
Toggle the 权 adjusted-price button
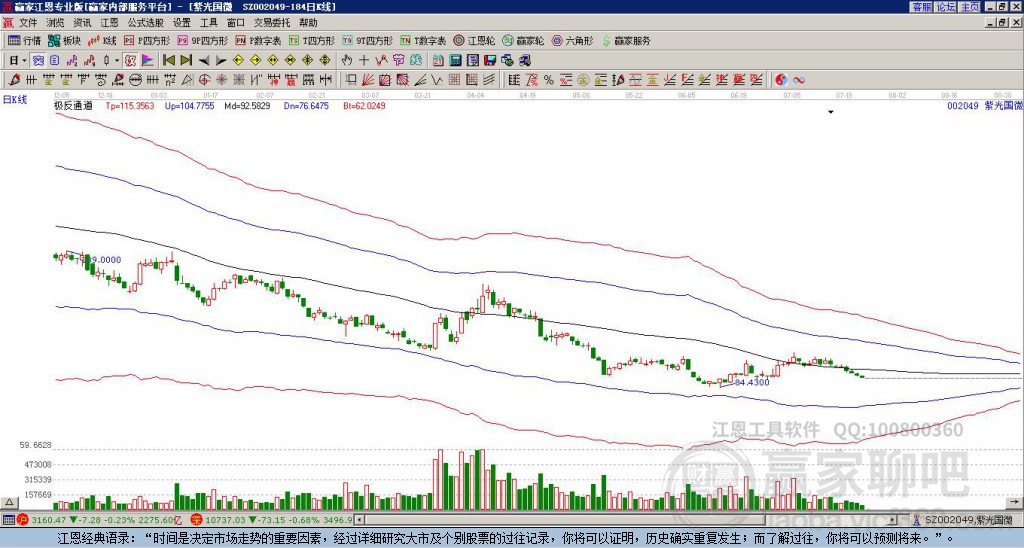(x=130, y=61)
